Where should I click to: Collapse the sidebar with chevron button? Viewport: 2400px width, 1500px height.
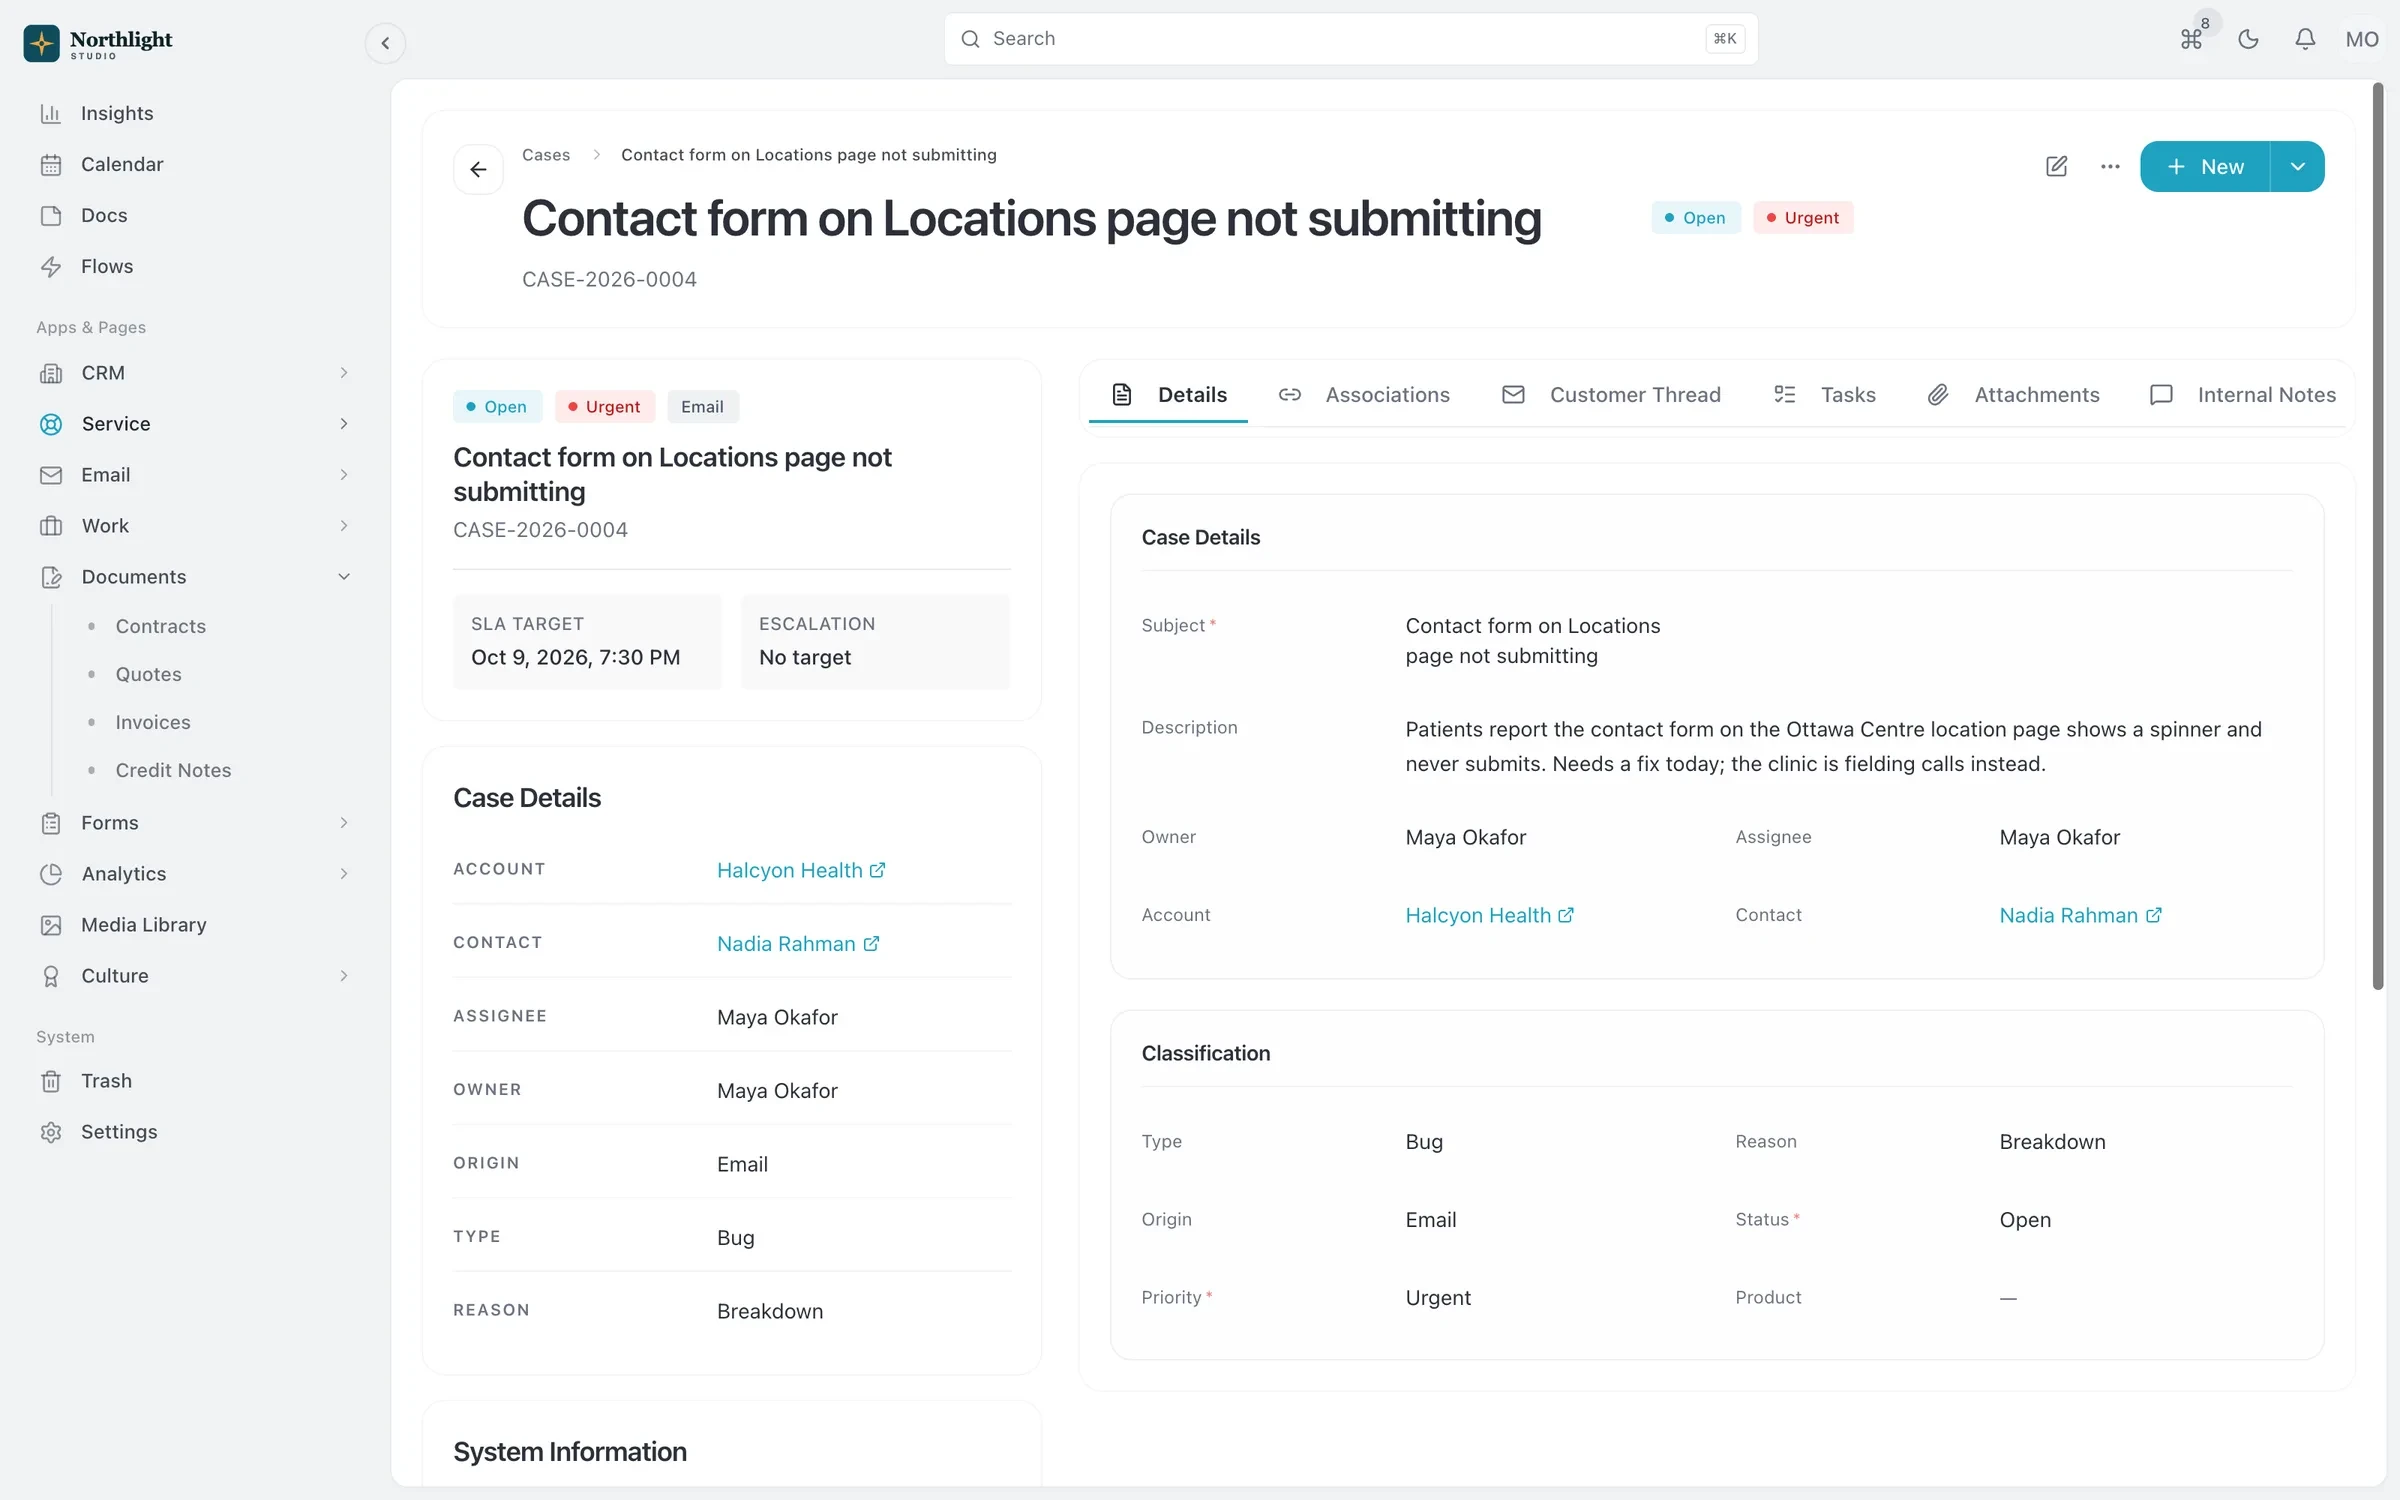385,43
